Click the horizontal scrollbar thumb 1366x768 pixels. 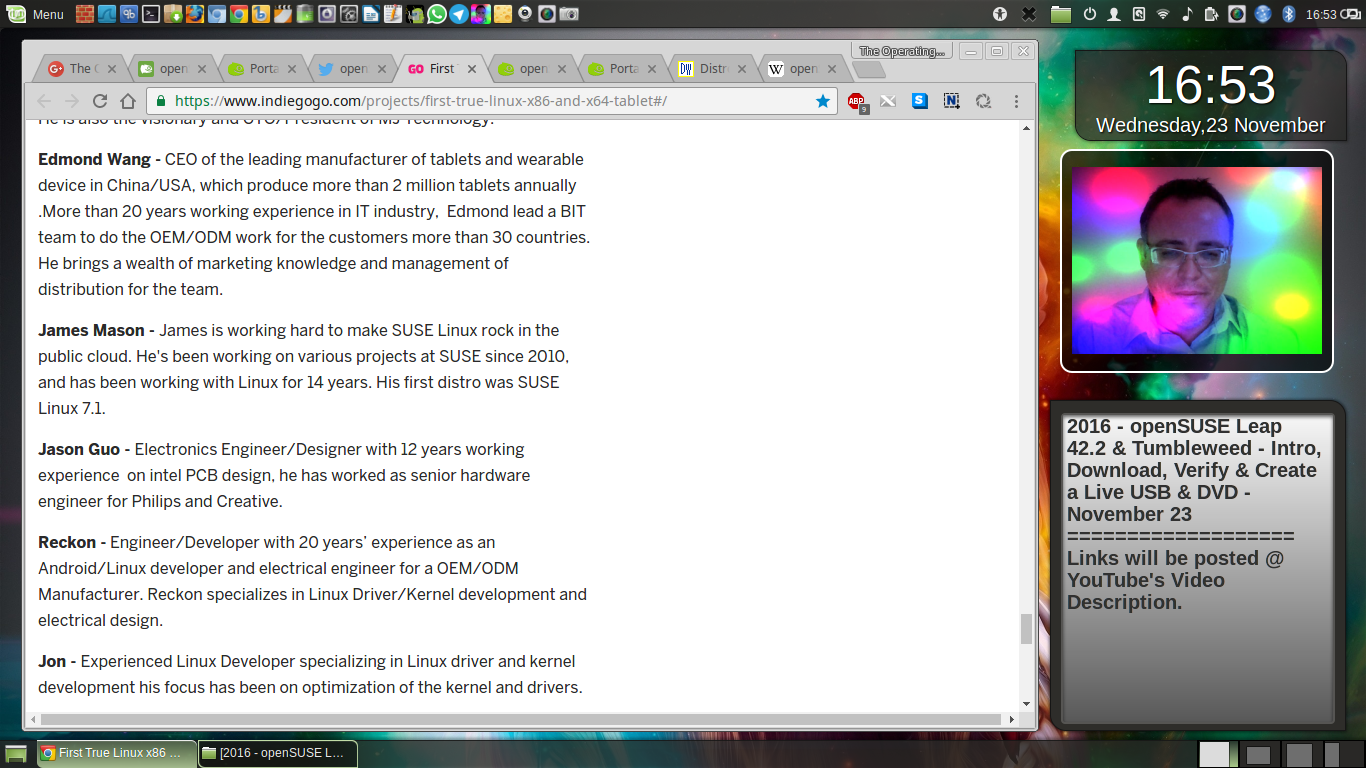pyautogui.click(x=520, y=719)
